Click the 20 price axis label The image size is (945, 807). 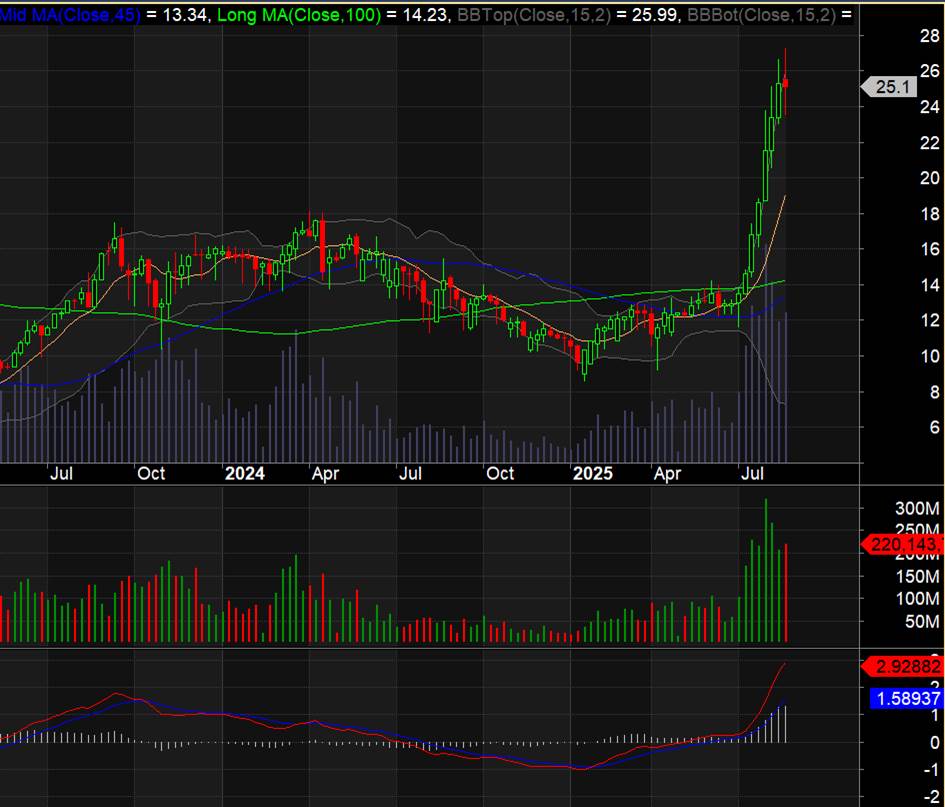930,178
